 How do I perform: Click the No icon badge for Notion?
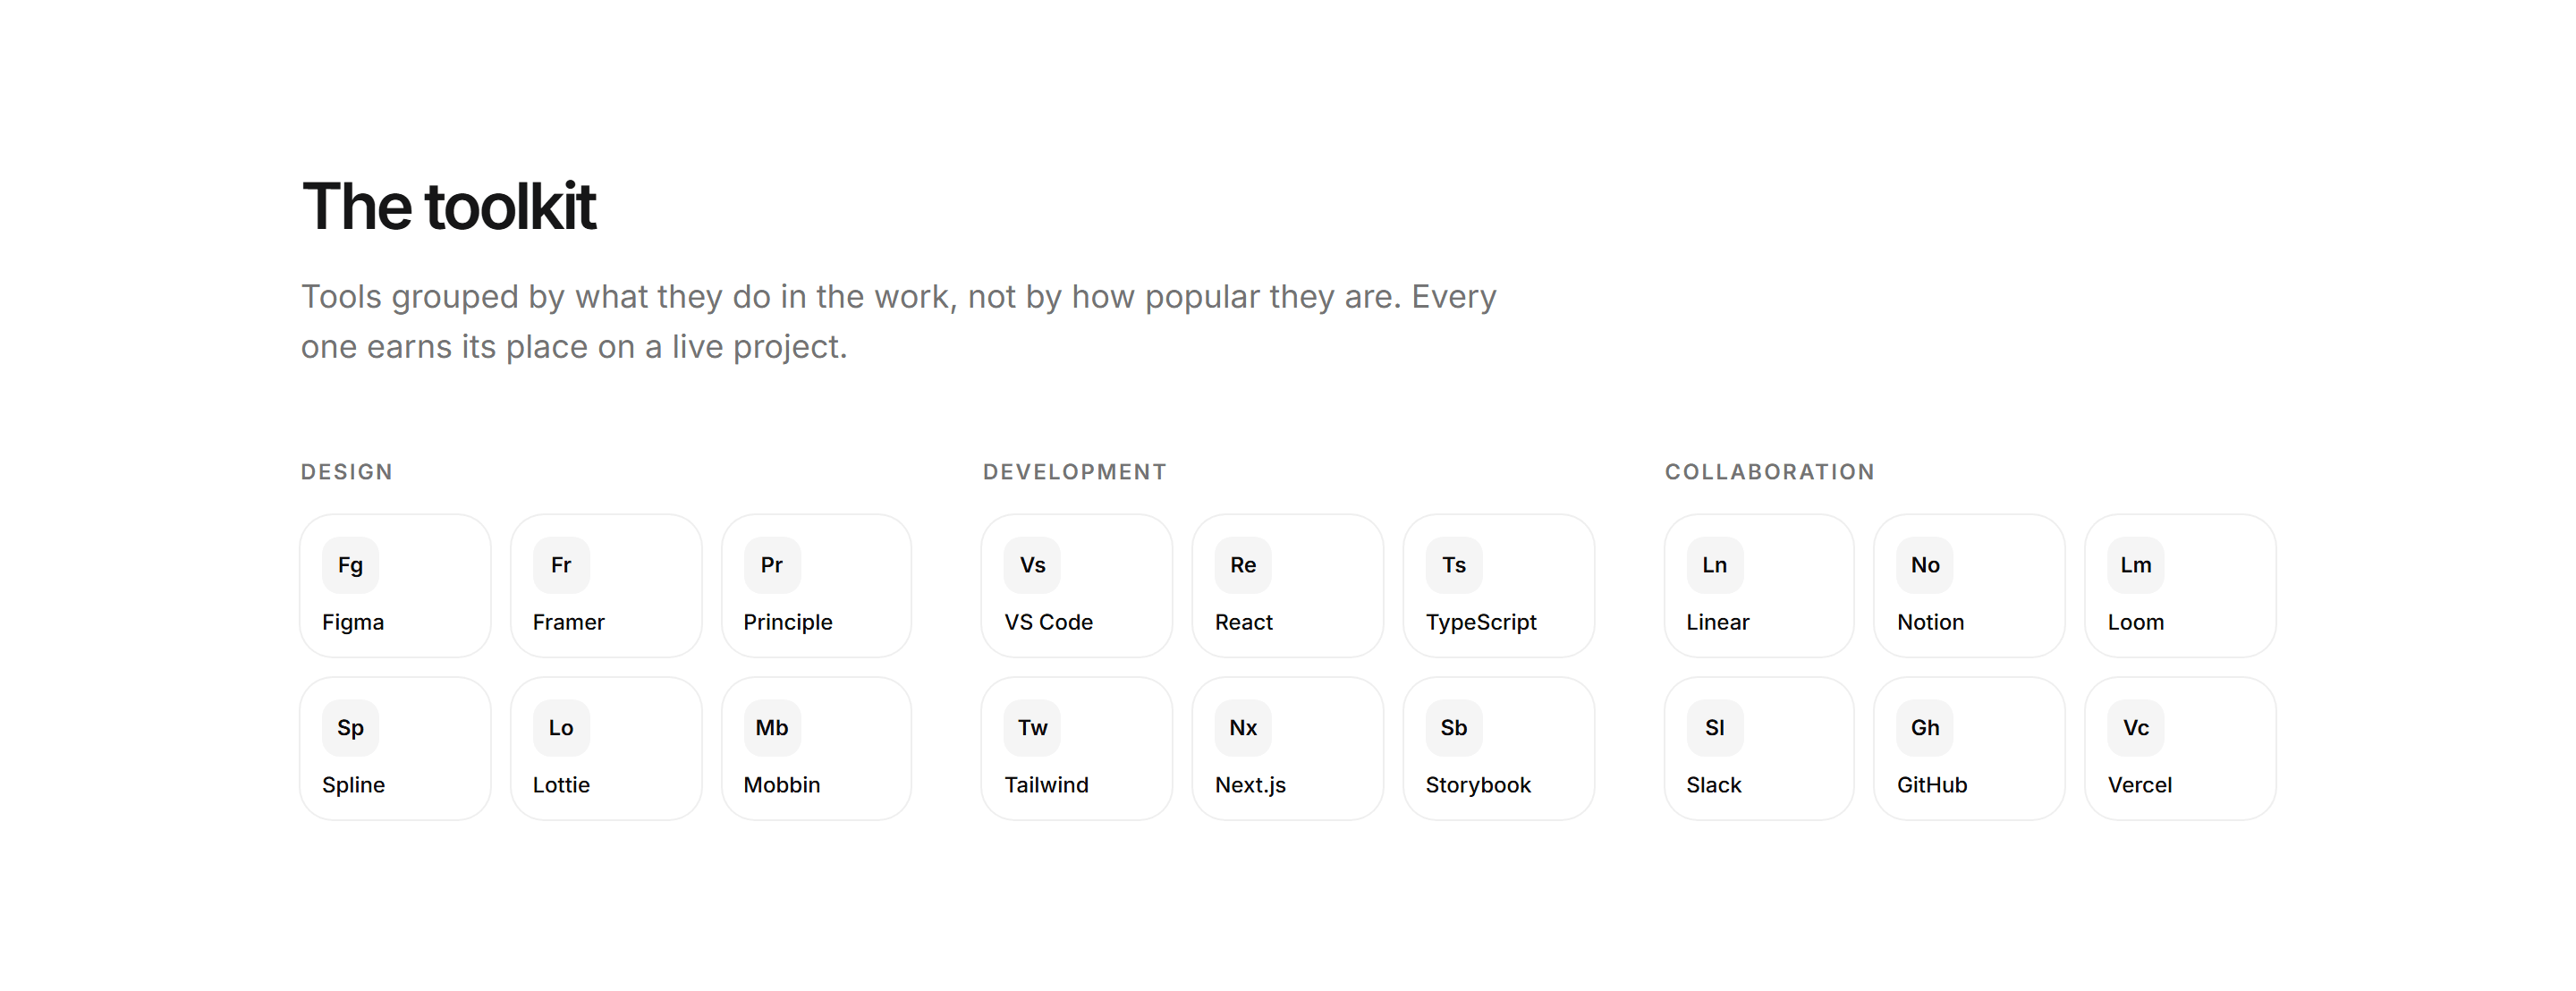coord(1925,565)
